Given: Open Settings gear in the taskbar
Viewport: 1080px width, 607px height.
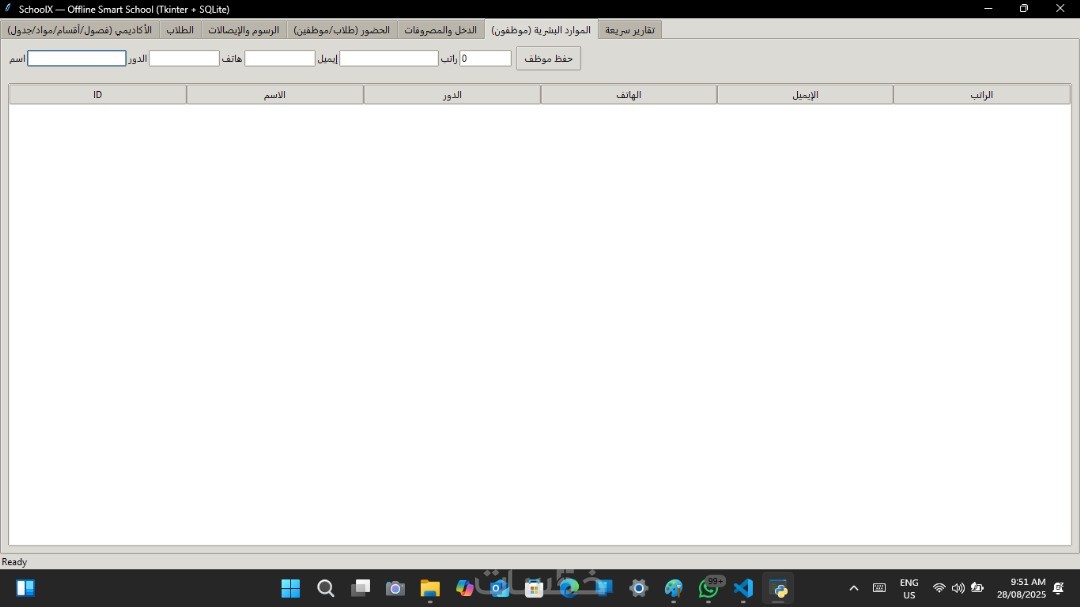Looking at the screenshot, I should tap(638, 588).
